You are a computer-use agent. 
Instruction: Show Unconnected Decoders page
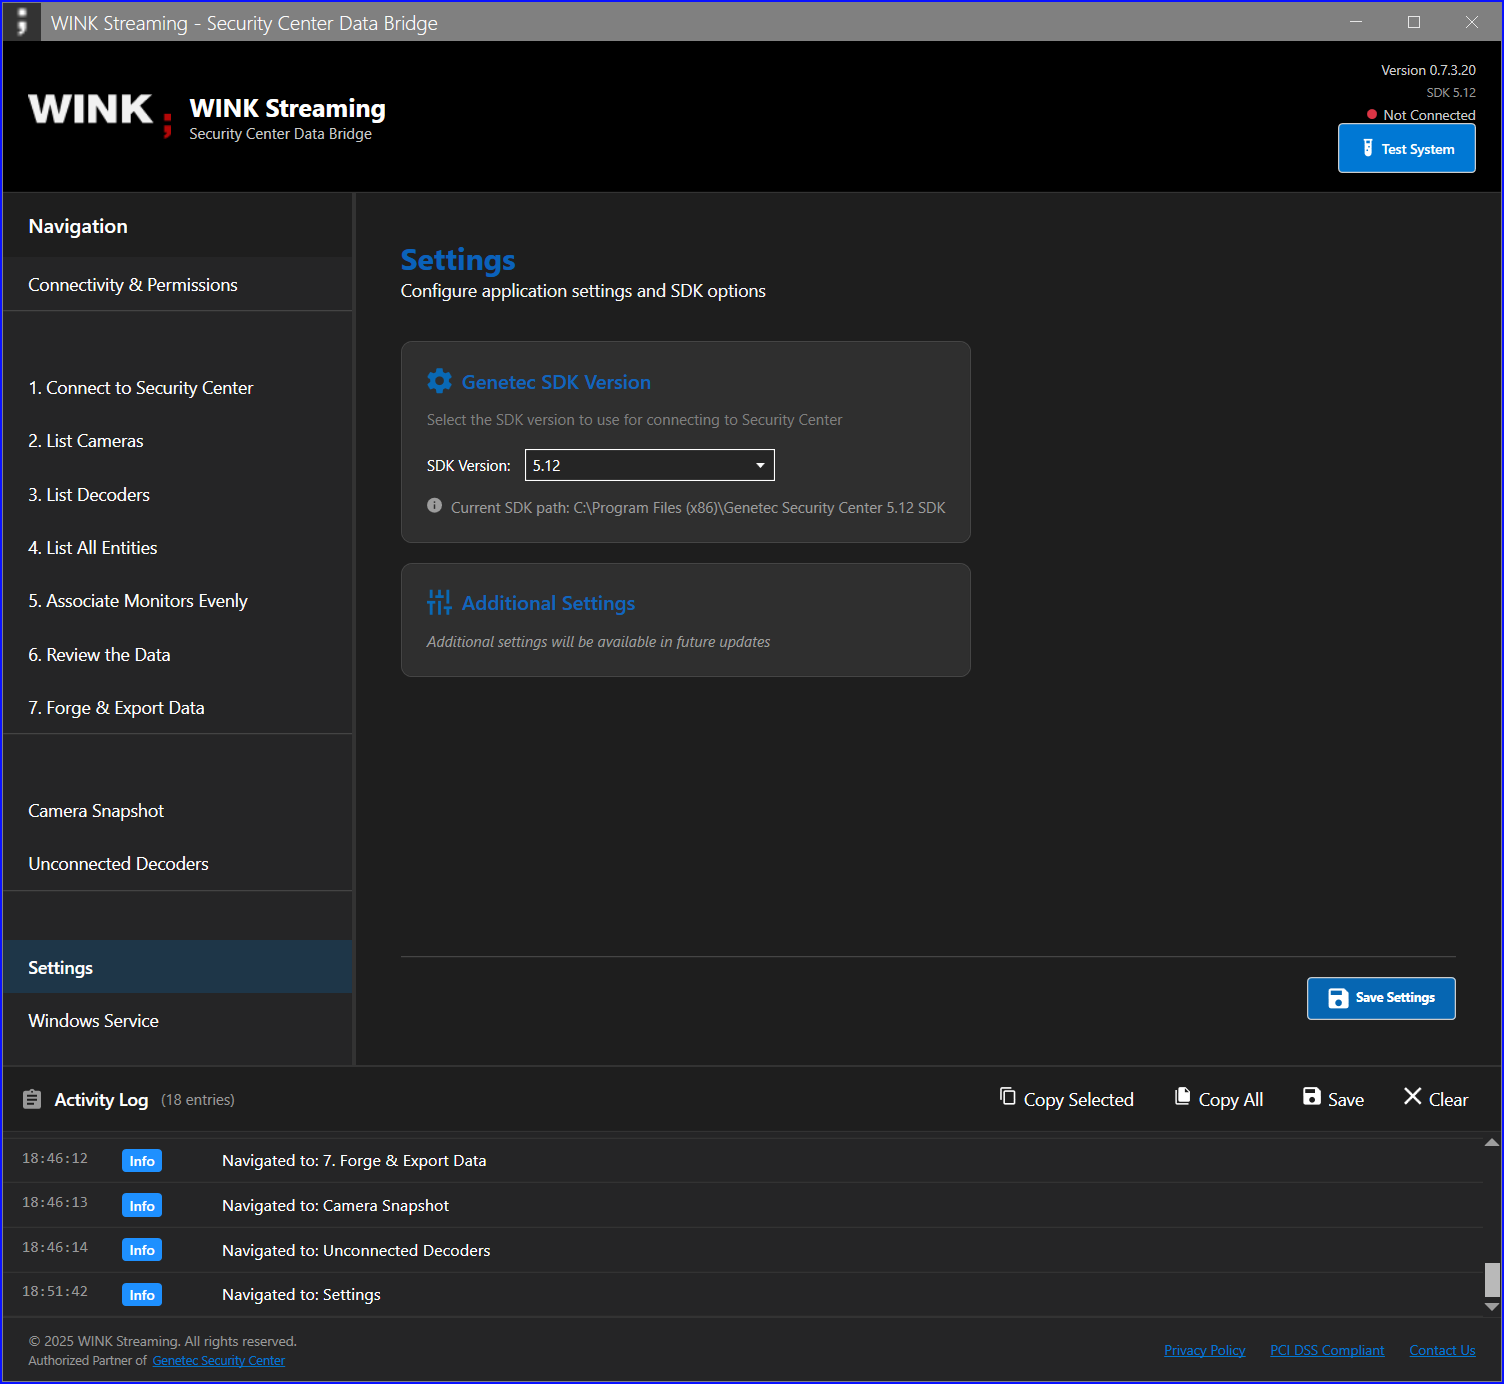click(x=177, y=864)
